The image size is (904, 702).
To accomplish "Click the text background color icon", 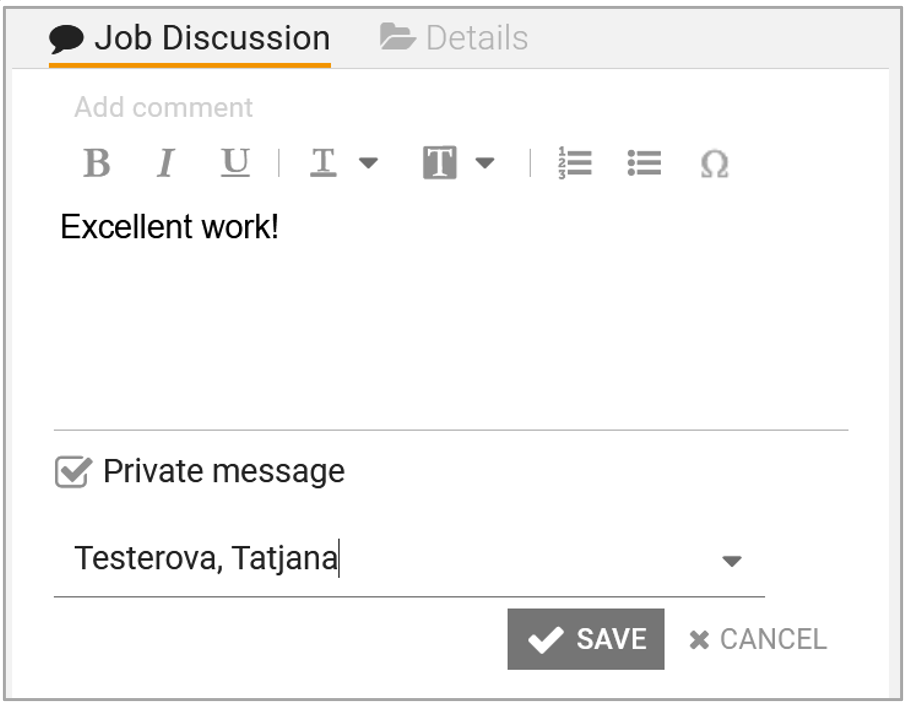I will coord(440,163).
